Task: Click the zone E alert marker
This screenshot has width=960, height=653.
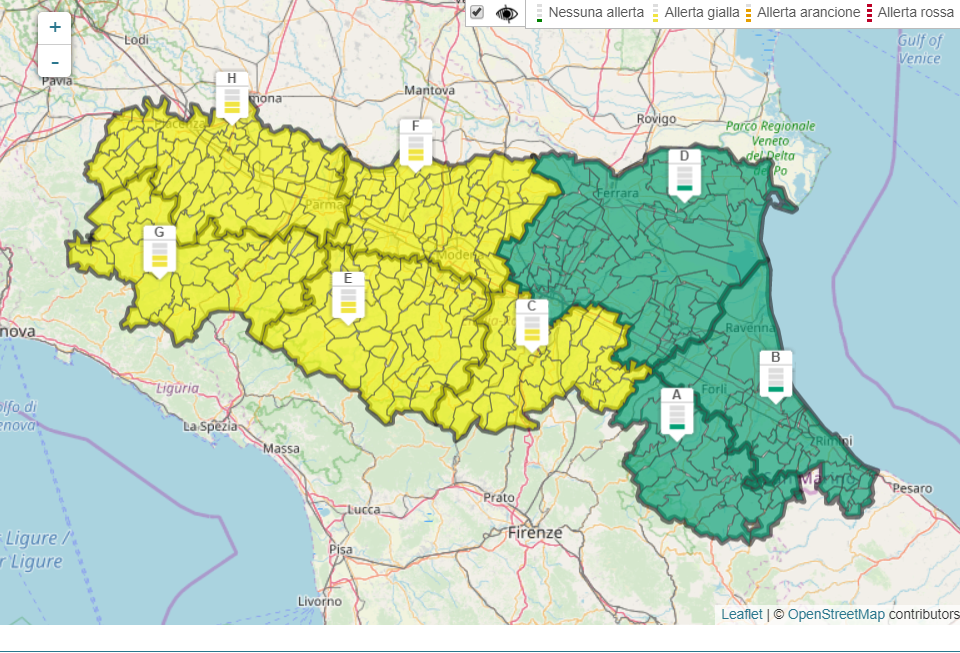Action: coord(347,297)
